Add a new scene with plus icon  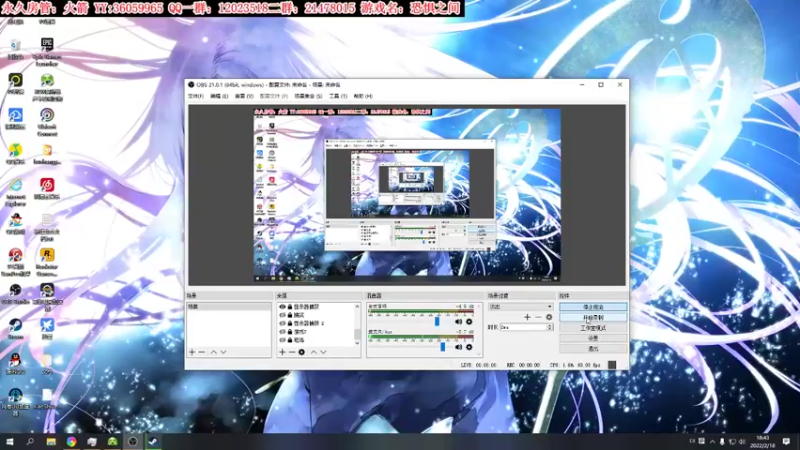192,352
